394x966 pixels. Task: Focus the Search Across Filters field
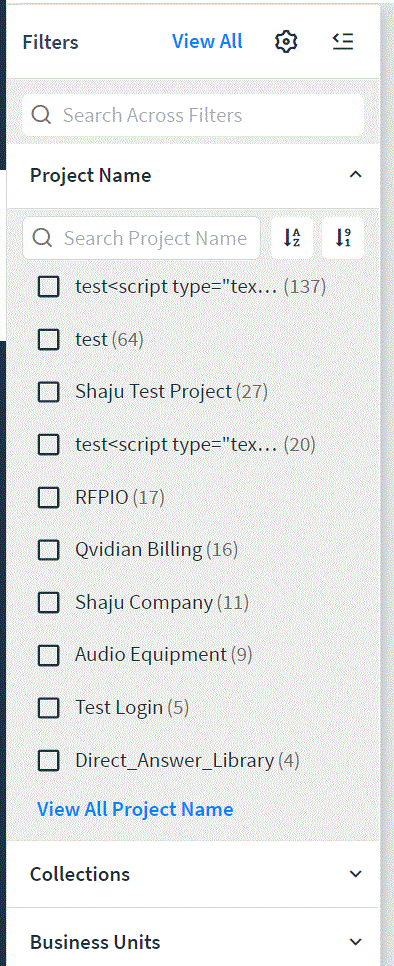click(193, 115)
